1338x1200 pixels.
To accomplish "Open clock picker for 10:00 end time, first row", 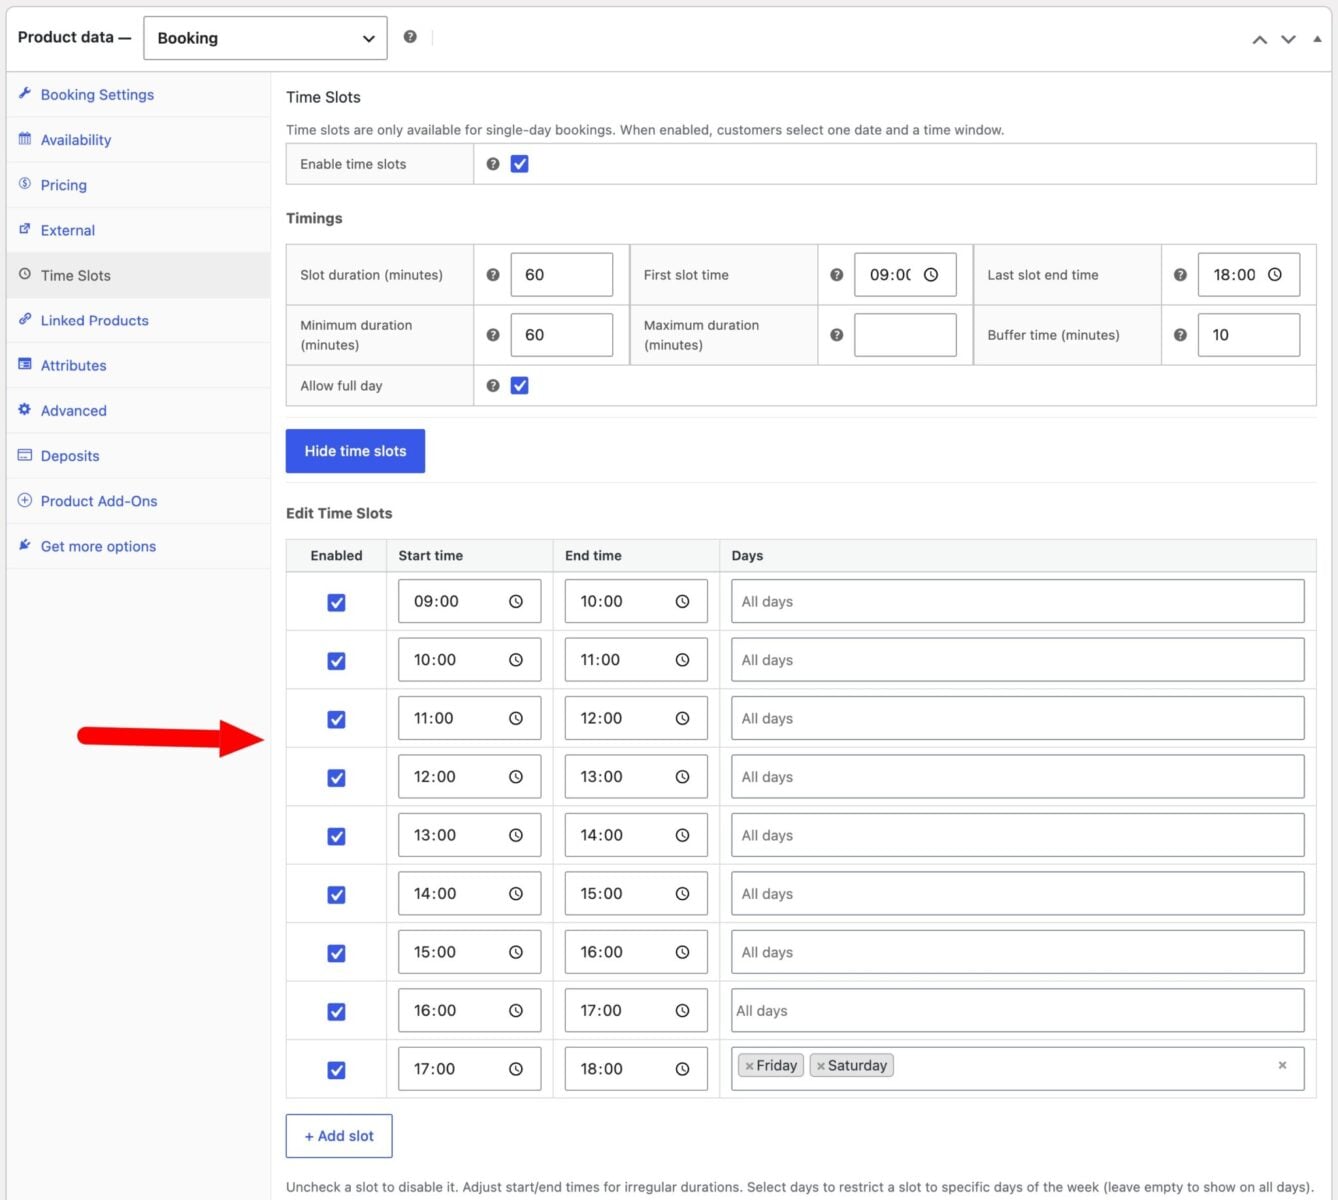I will point(682,602).
